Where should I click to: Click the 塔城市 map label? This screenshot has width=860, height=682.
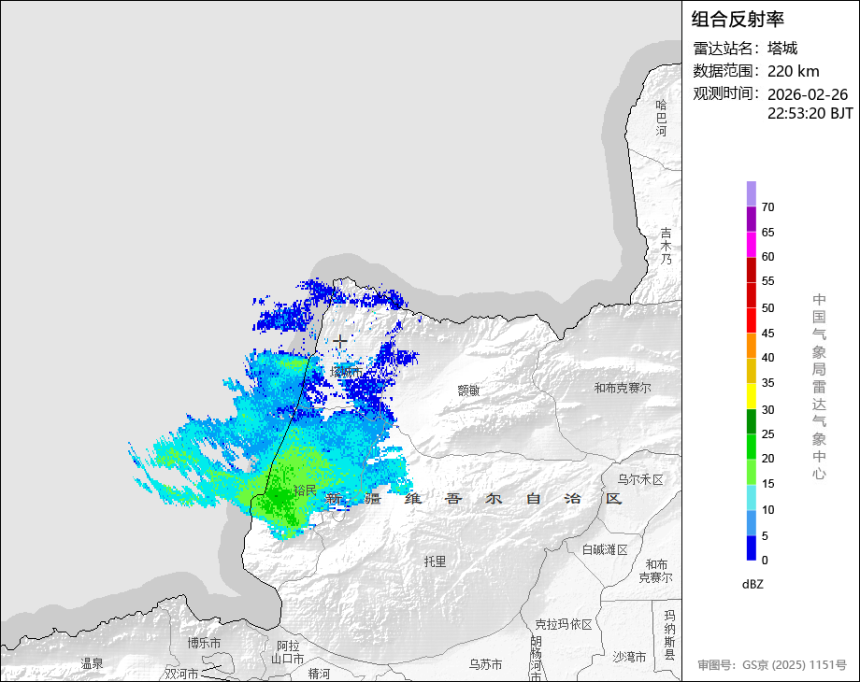(x=347, y=372)
